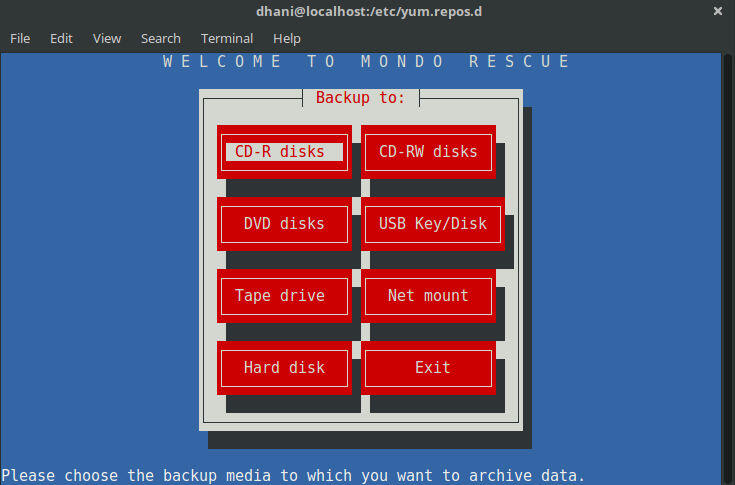This screenshot has height=485, width=735.
Task: Click the 'WELCOME TO MONDO RESCUE' heading
Action: (x=366, y=61)
